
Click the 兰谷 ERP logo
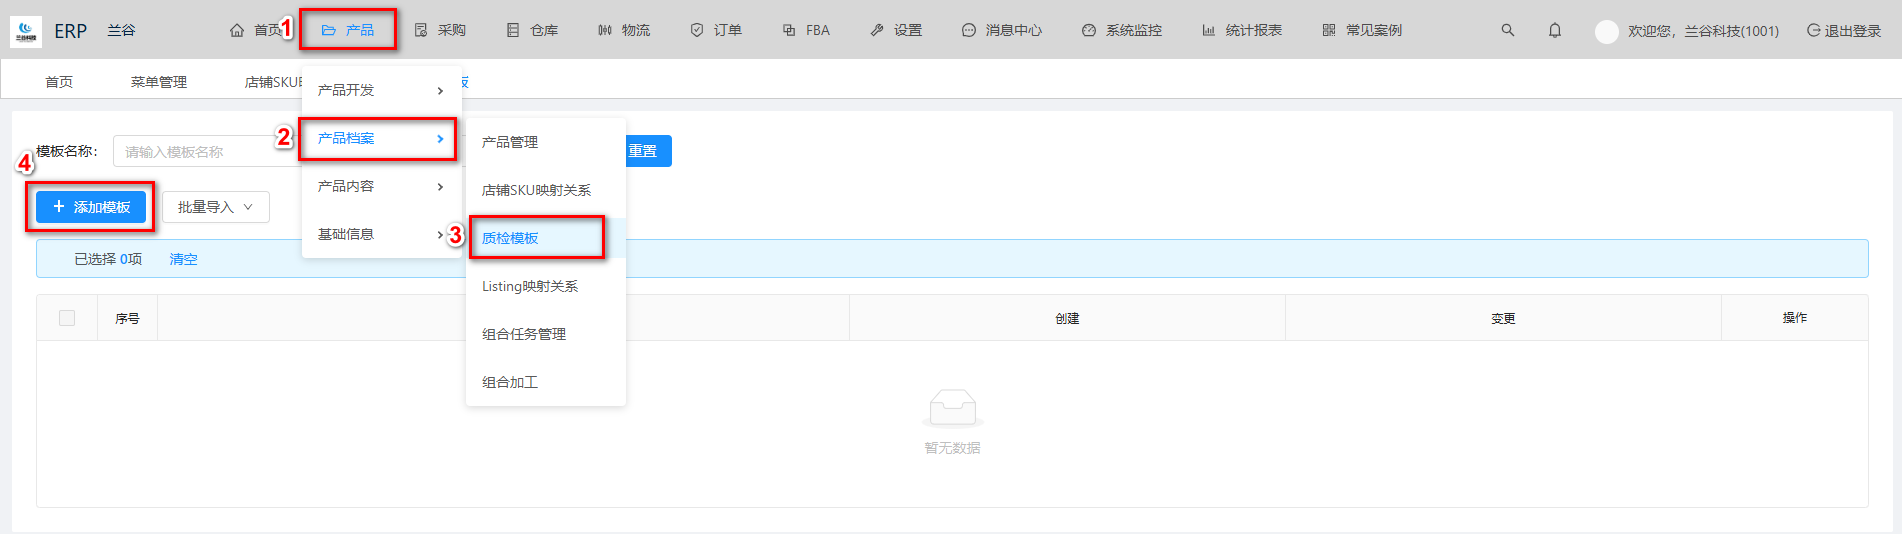tap(26, 31)
